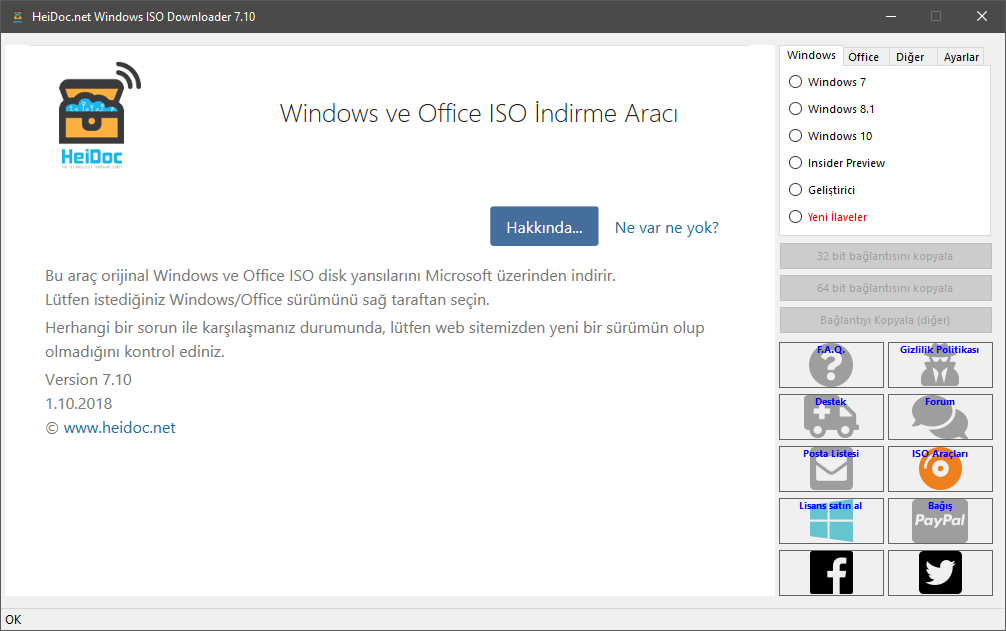Click the Posta Listesi envelope icon
This screenshot has height=631, width=1006.
831,469
